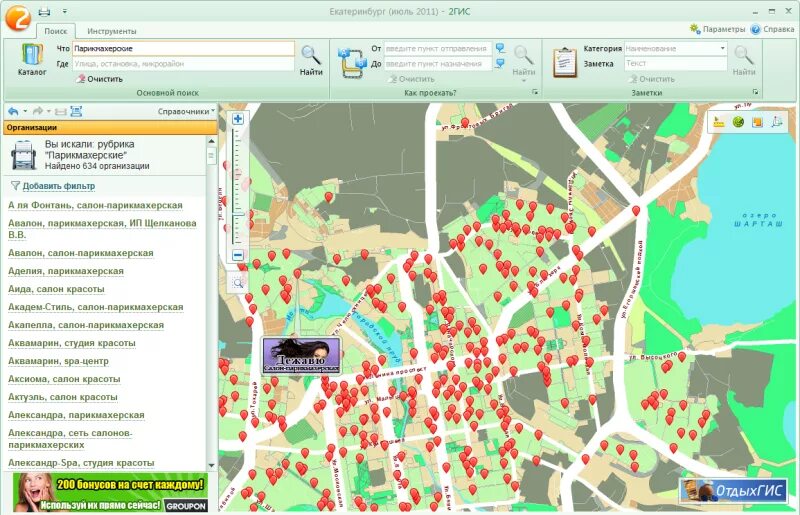The image size is (800, 515).
Task: Click Найти in the route group
Action: (523, 59)
